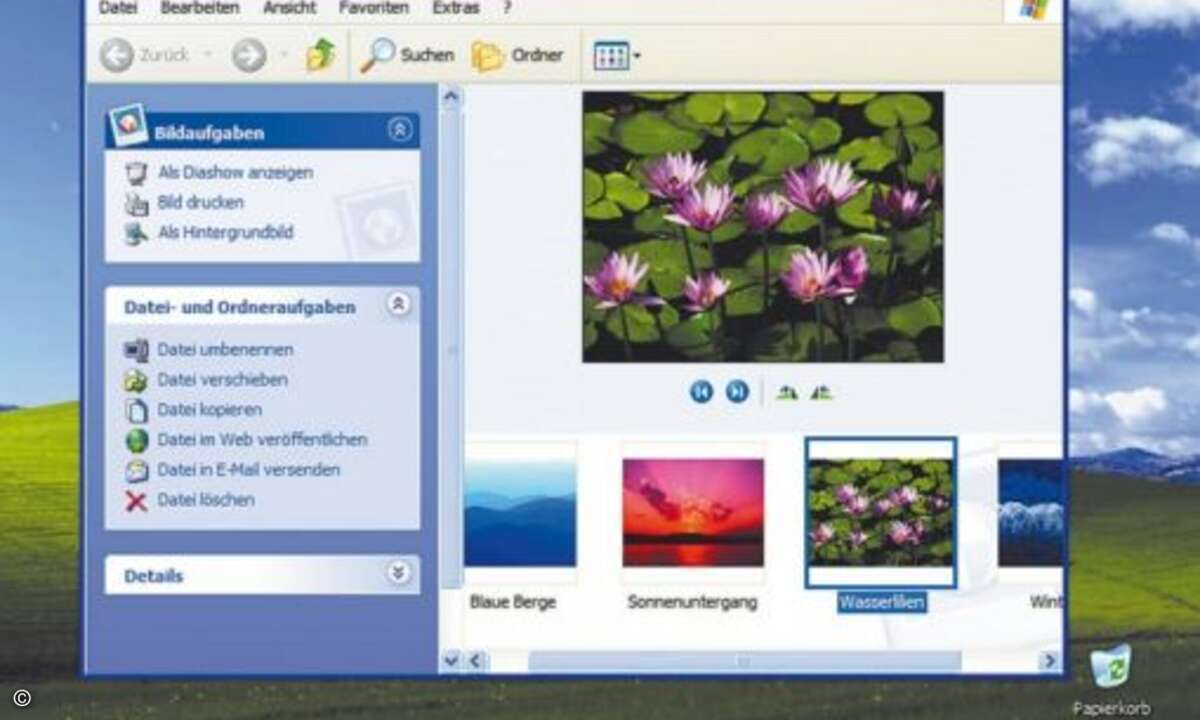Image resolution: width=1200 pixels, height=720 pixels.
Task: Open the Favoriten menu
Action: [x=374, y=7]
